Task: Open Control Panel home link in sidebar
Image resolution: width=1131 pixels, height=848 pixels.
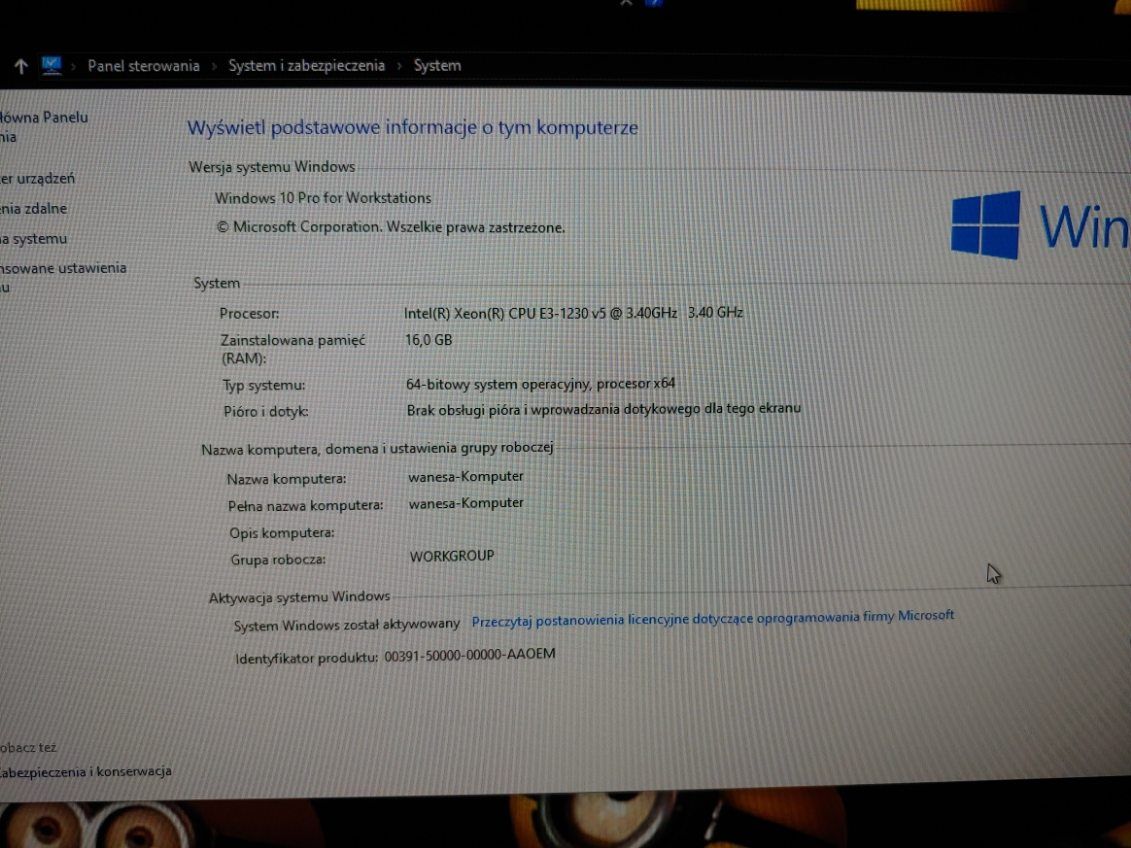Action: pos(44,126)
